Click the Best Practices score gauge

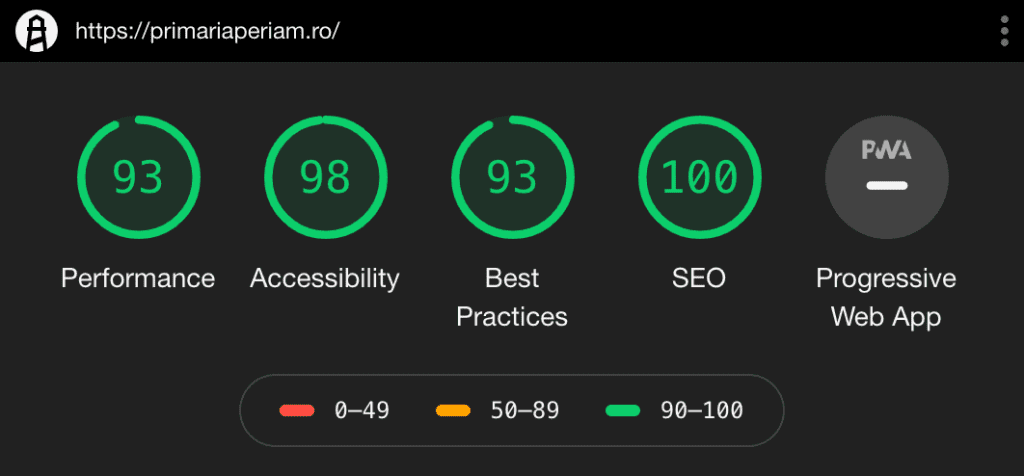click(512, 177)
